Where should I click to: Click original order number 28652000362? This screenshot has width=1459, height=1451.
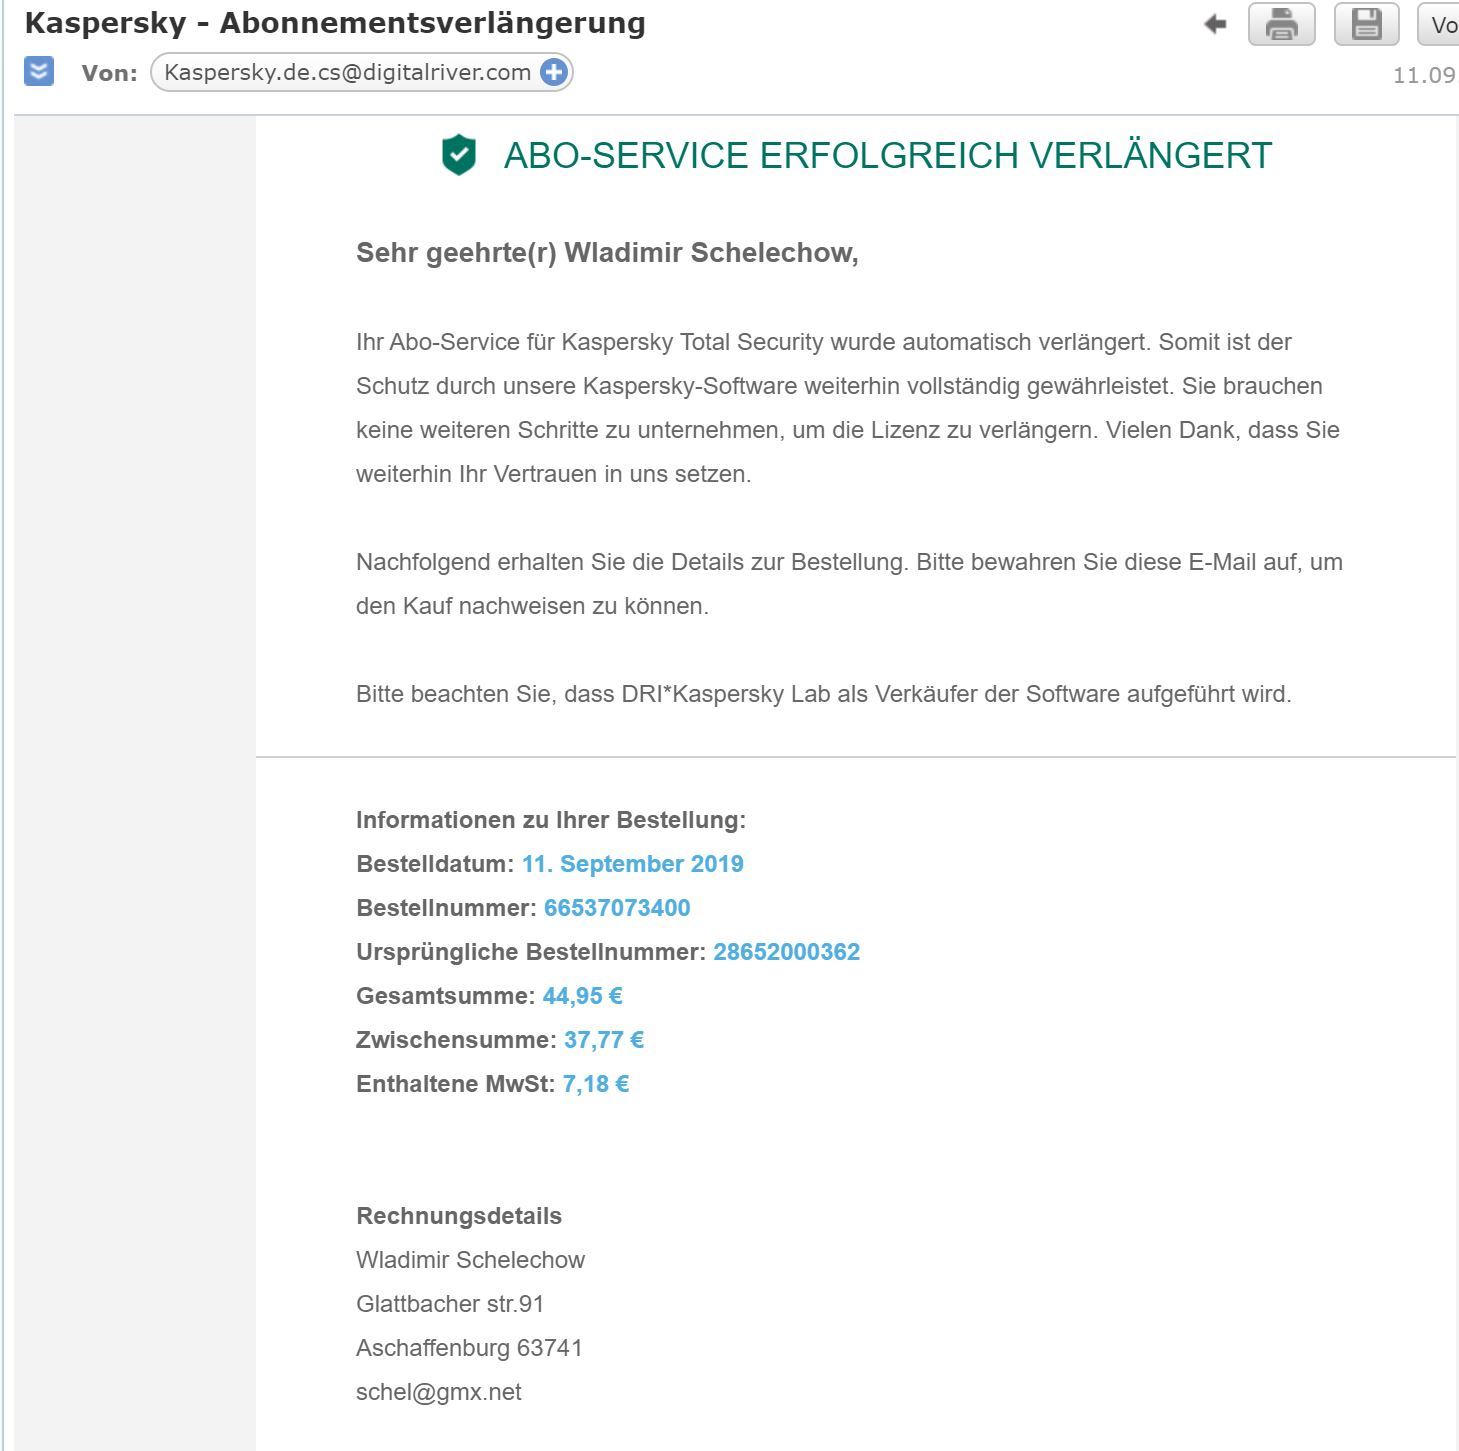pos(786,952)
